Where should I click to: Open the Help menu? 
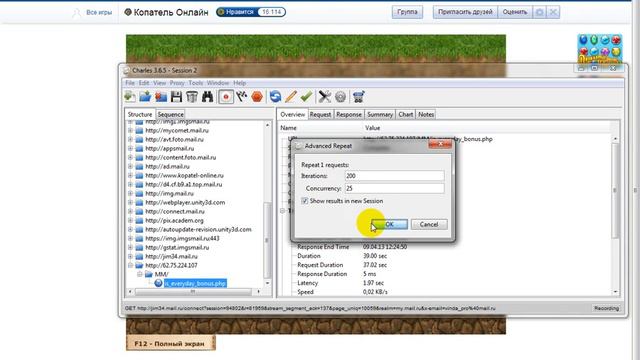tap(240, 83)
